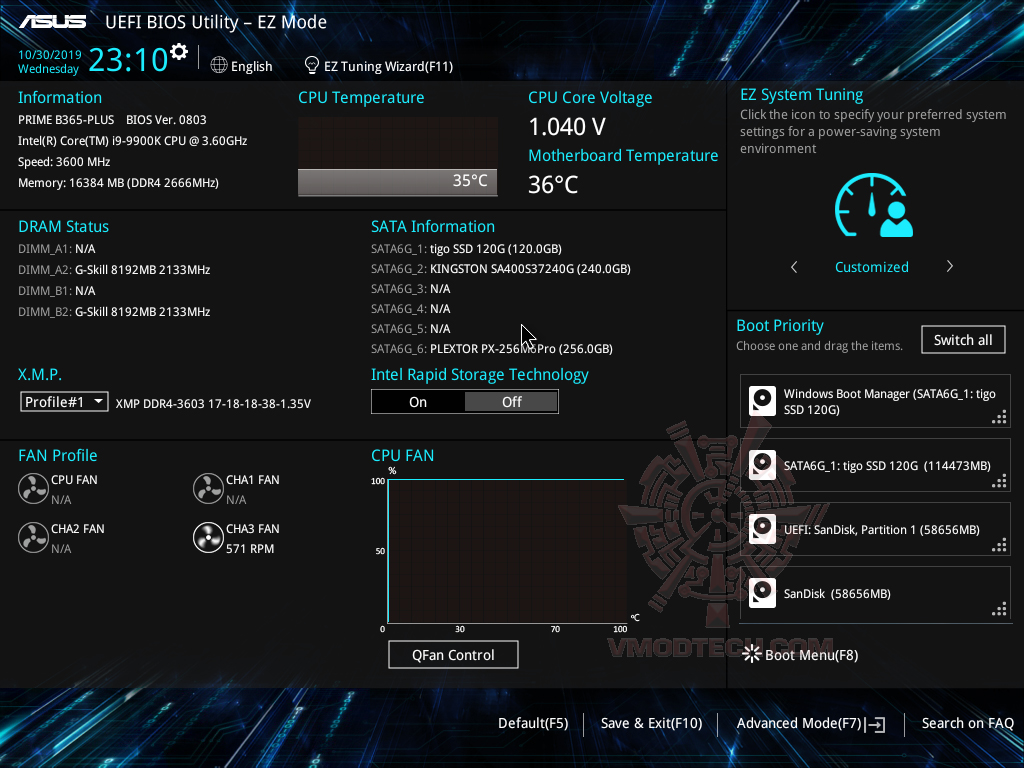Viewport: 1024px width, 768px height.
Task: Click the Customized tuning mode label
Action: pyautogui.click(x=871, y=266)
